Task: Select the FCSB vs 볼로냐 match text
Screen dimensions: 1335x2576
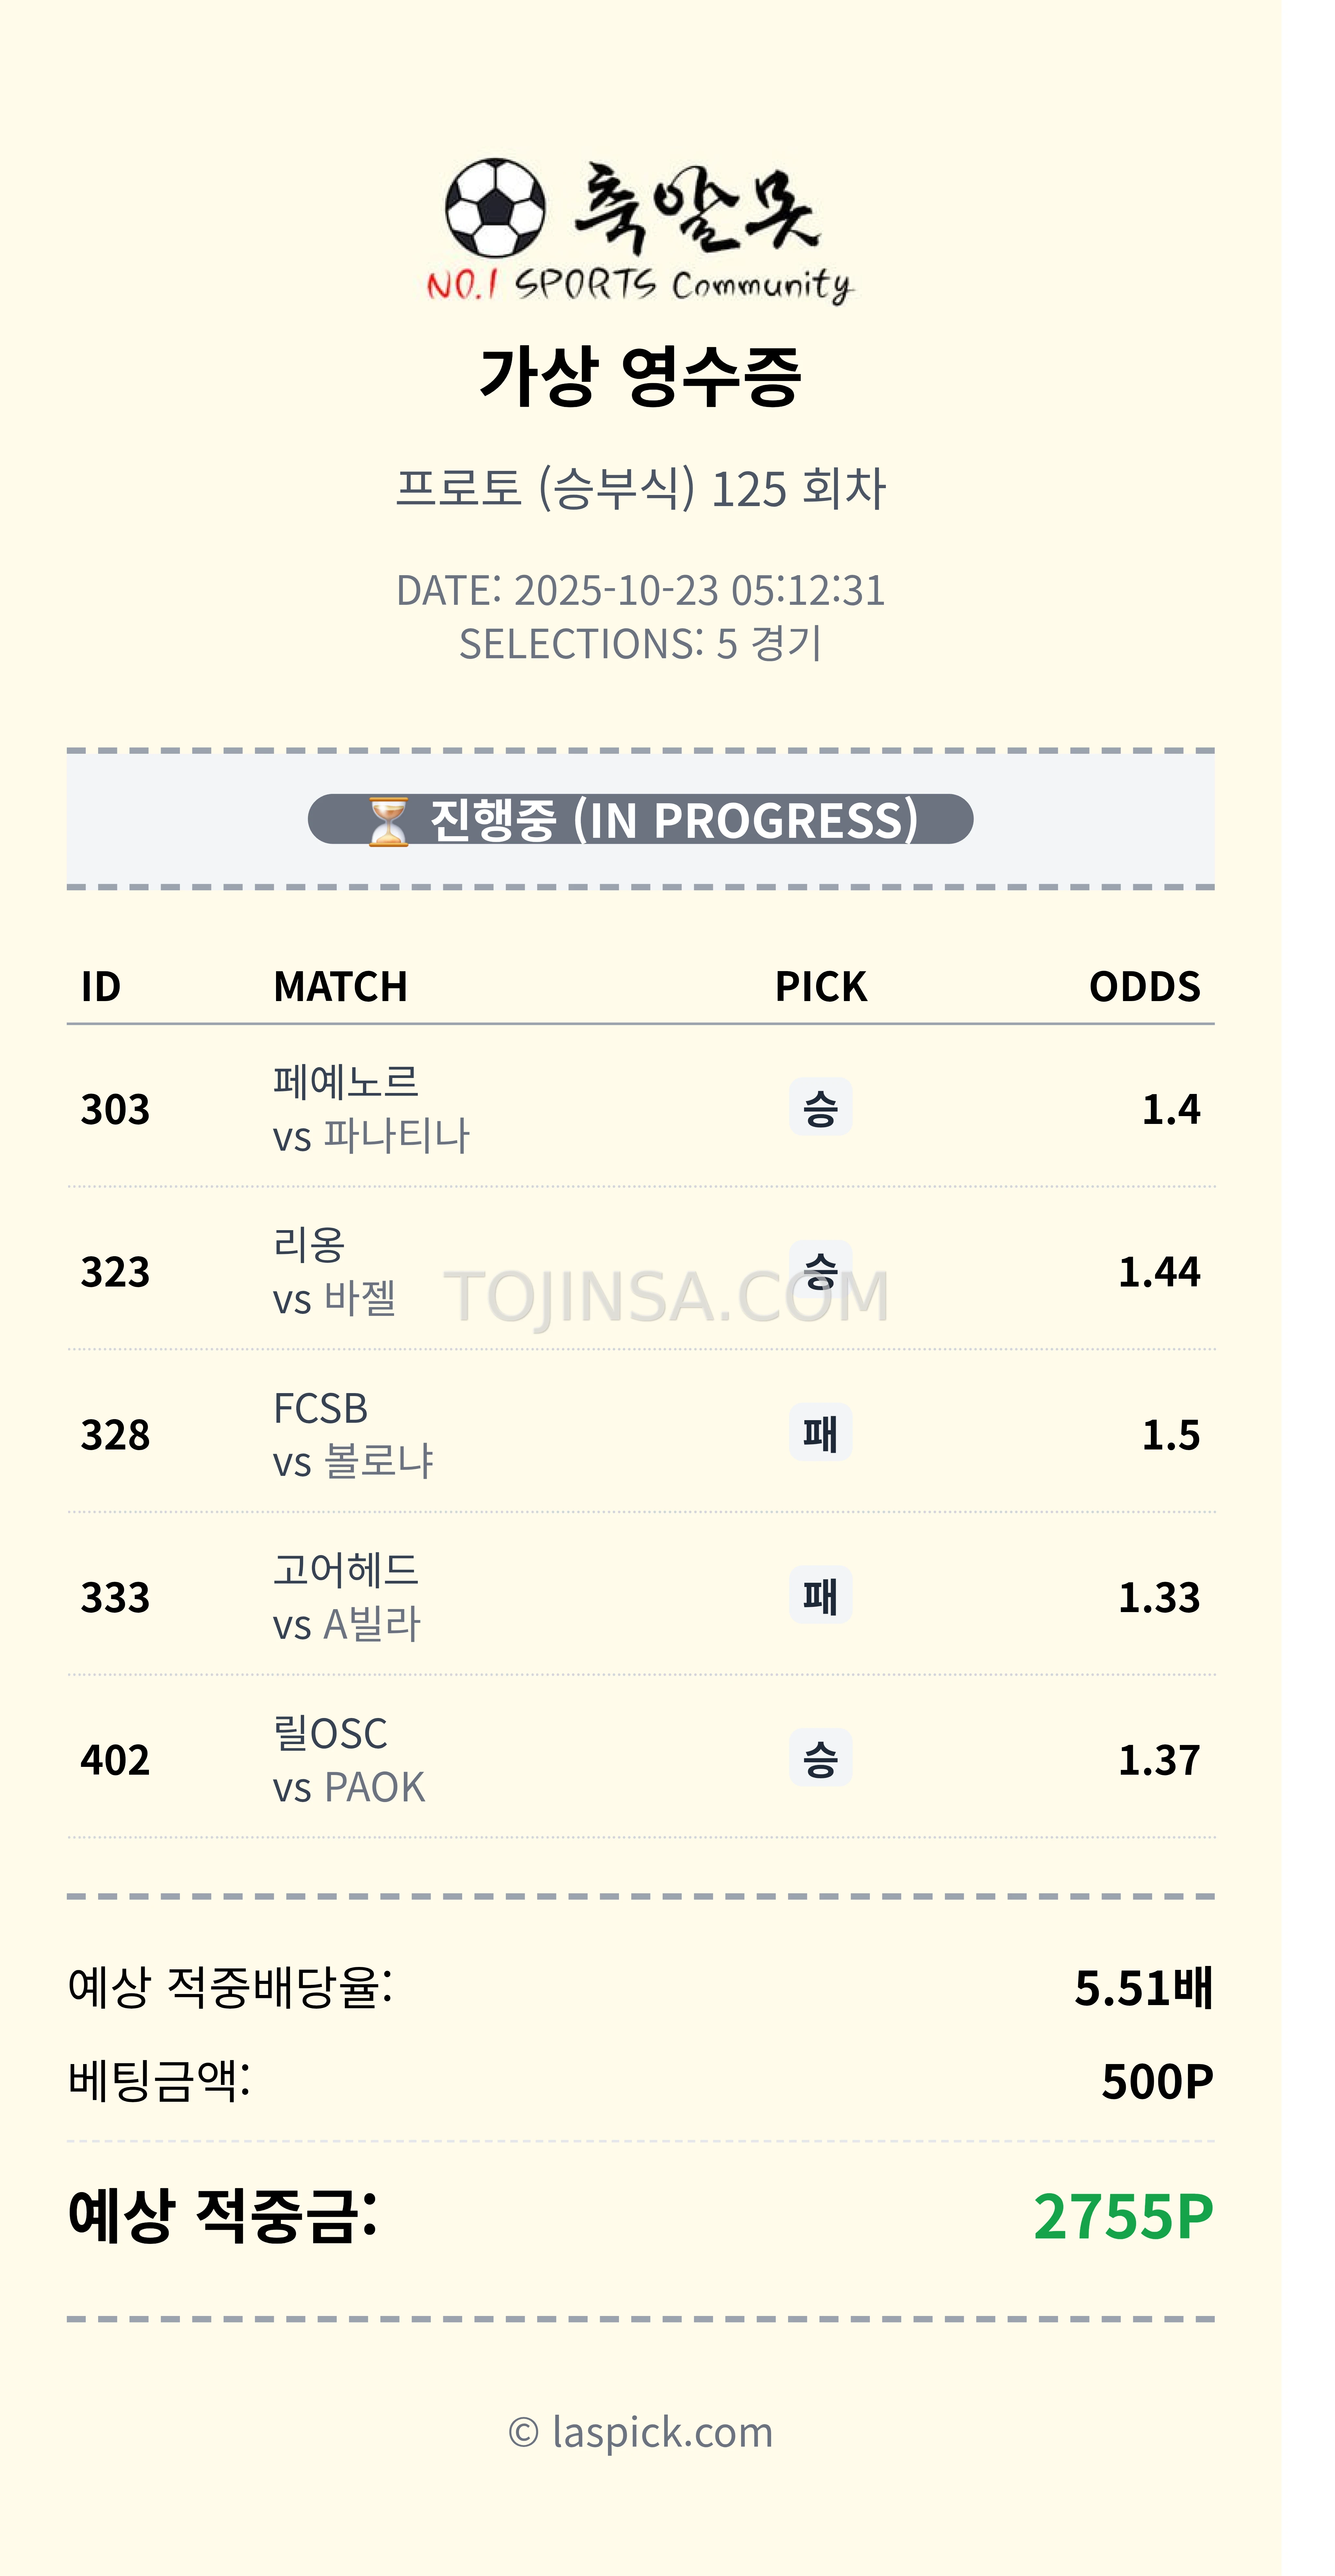Action: coord(352,1434)
